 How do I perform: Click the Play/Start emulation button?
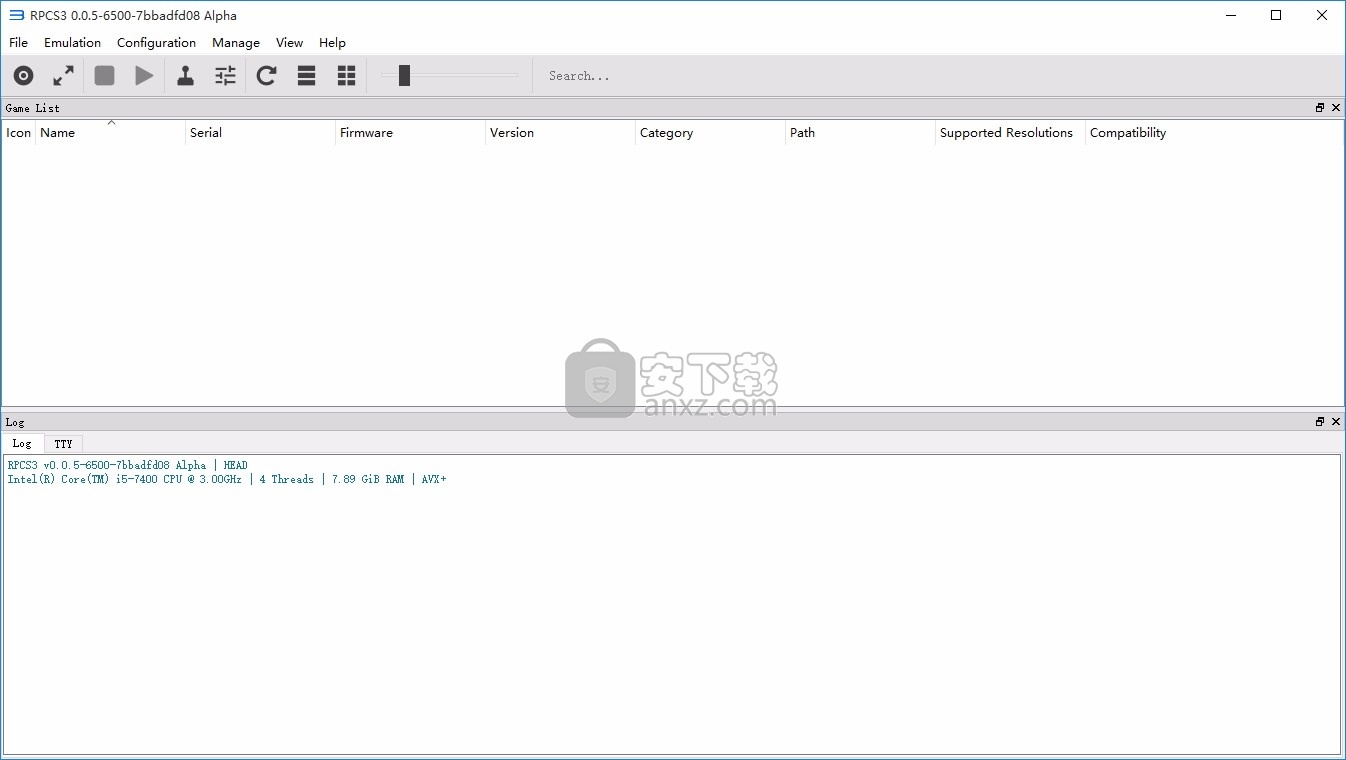point(144,75)
